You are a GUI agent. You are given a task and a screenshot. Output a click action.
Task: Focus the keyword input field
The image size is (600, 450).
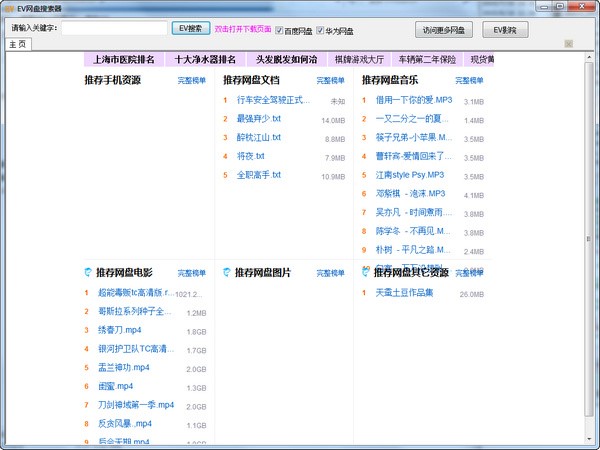[x=114, y=28]
